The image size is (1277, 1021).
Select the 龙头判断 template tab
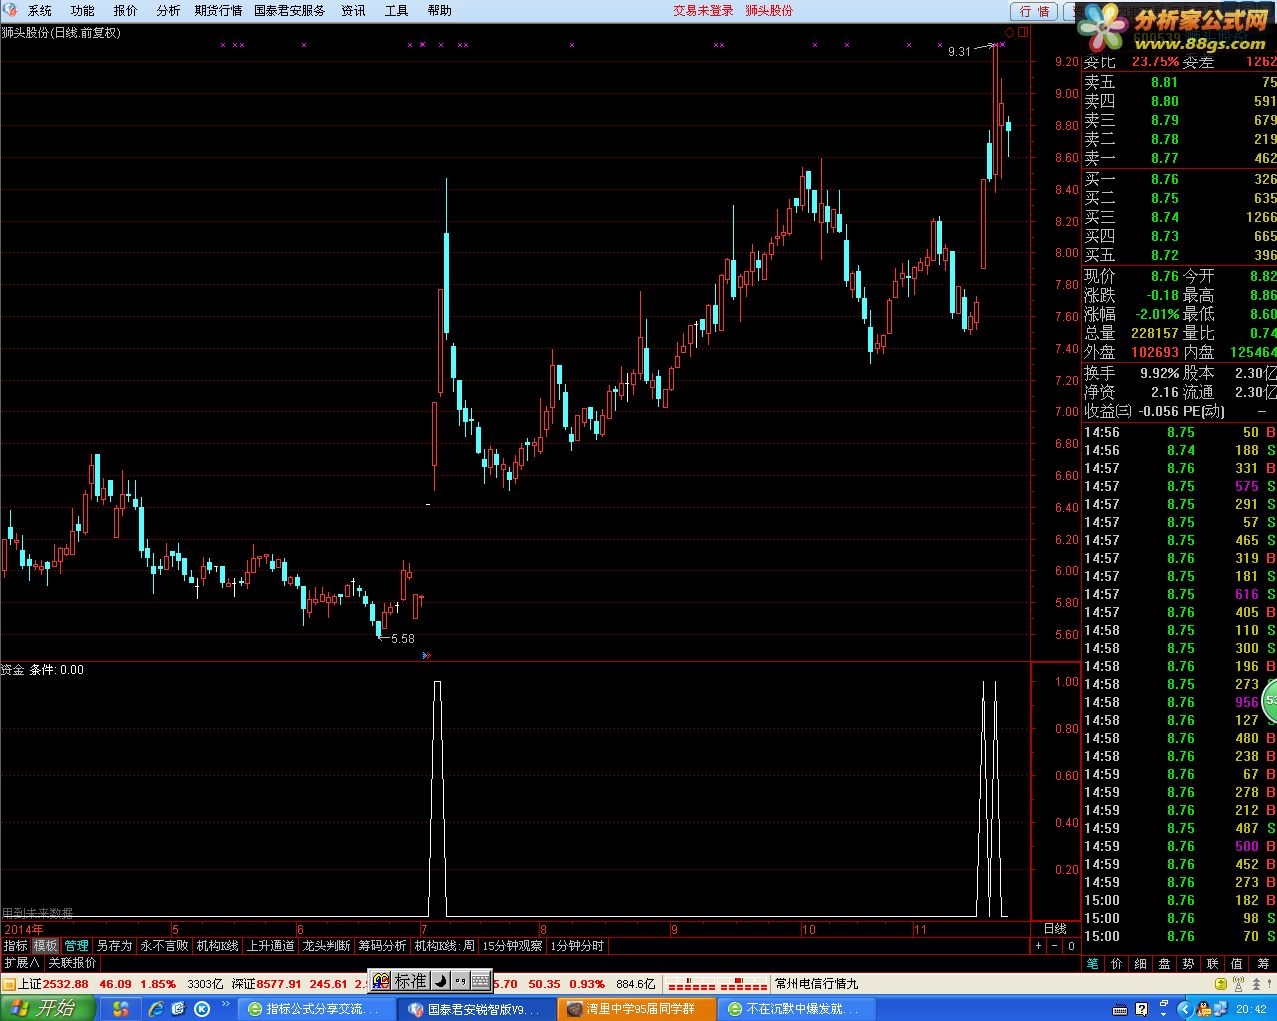[x=326, y=945]
